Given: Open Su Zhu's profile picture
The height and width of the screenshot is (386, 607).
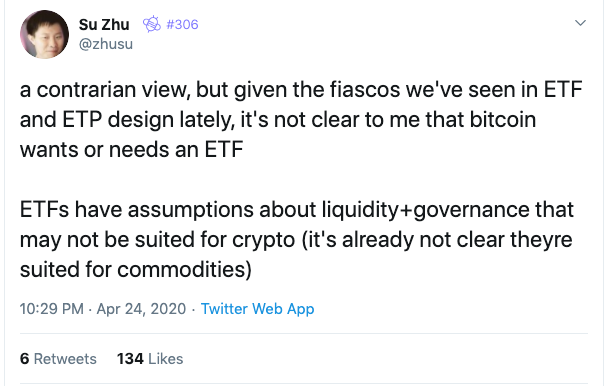Looking at the screenshot, I should (x=45, y=34).
